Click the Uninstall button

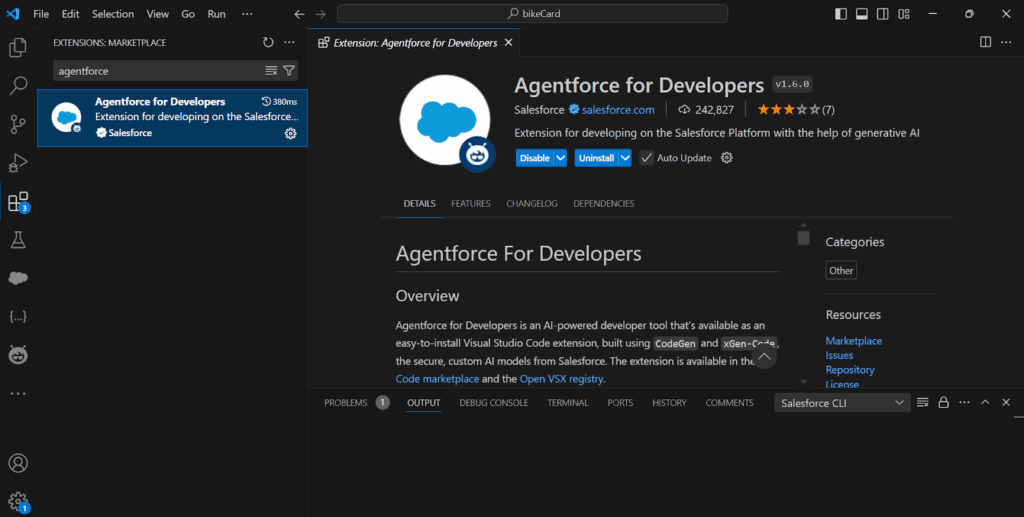[x=596, y=158]
